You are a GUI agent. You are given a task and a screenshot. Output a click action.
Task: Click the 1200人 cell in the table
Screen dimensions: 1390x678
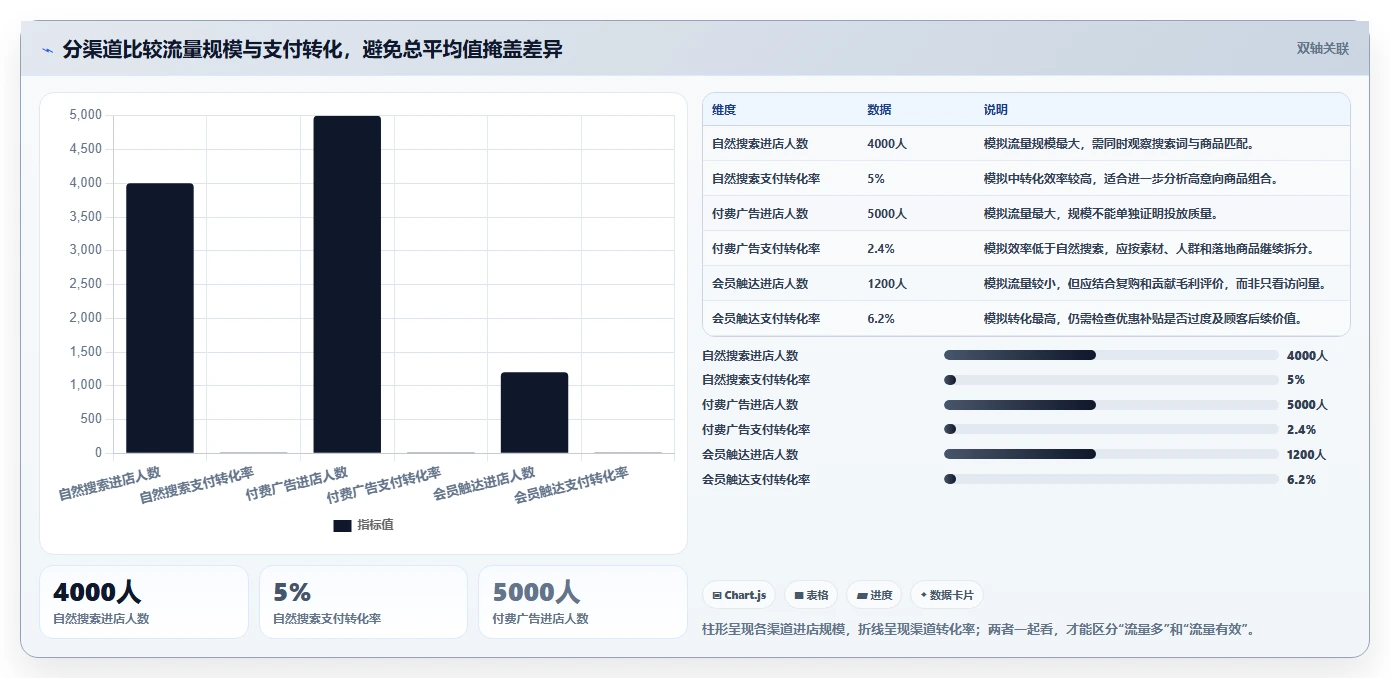coord(887,284)
